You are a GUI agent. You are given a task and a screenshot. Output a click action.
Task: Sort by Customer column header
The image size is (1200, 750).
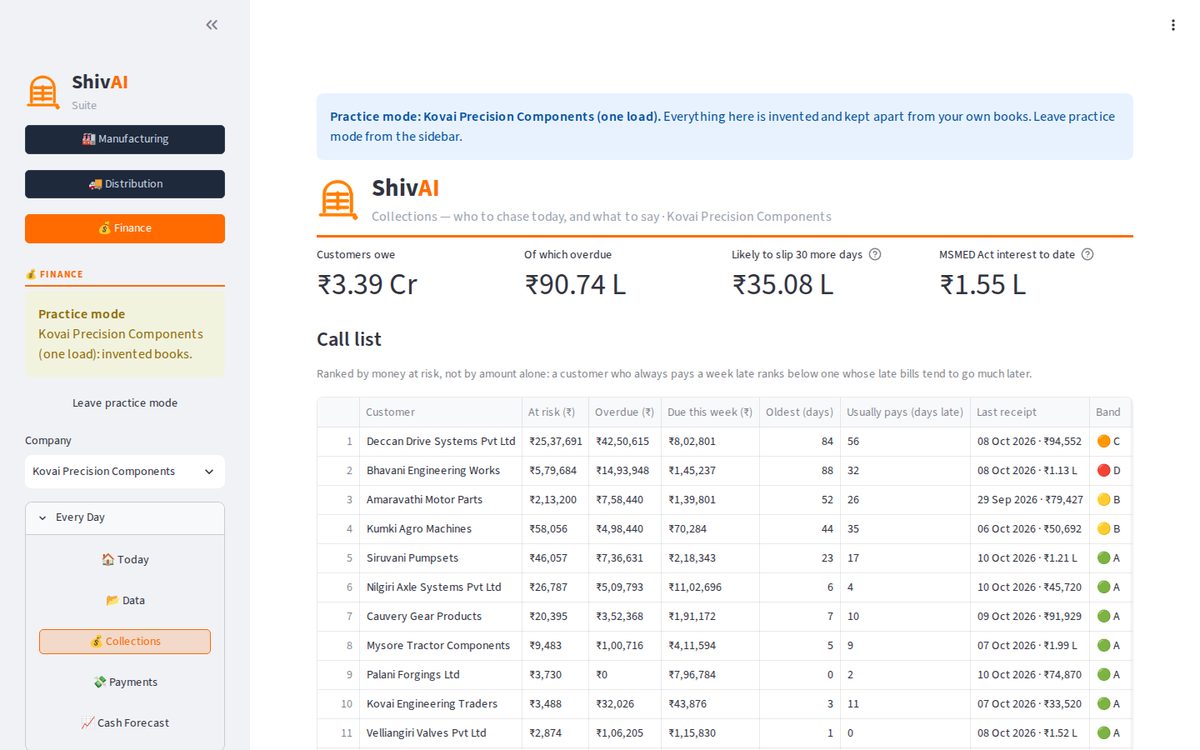point(441,412)
